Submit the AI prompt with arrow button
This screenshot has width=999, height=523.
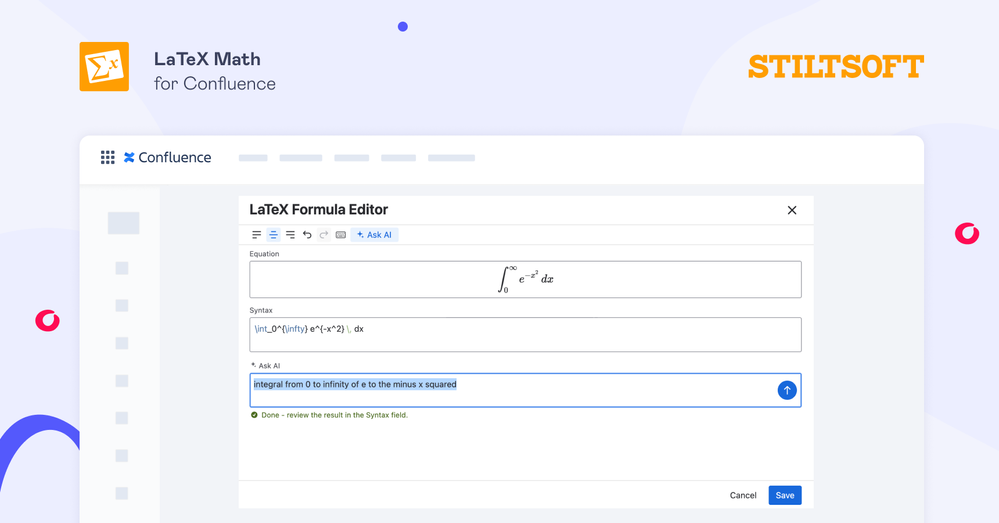(787, 390)
